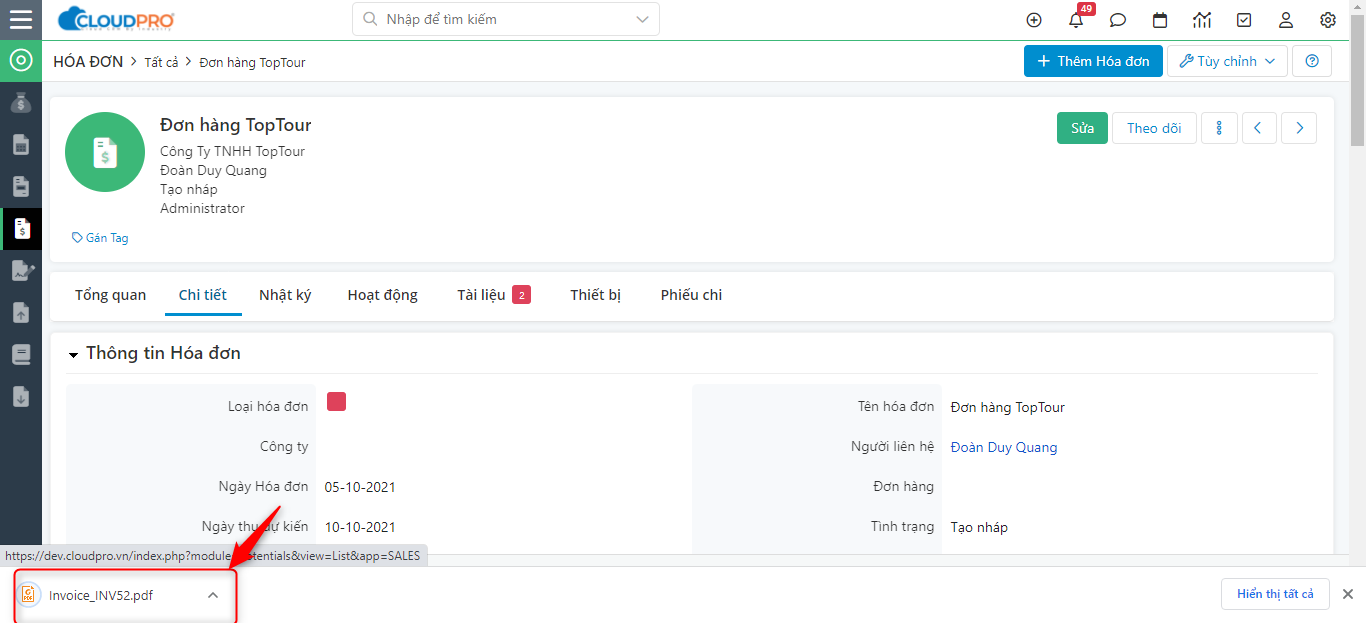Open the chart report sidebar icon
1366x623 pixels.
tap(22, 271)
